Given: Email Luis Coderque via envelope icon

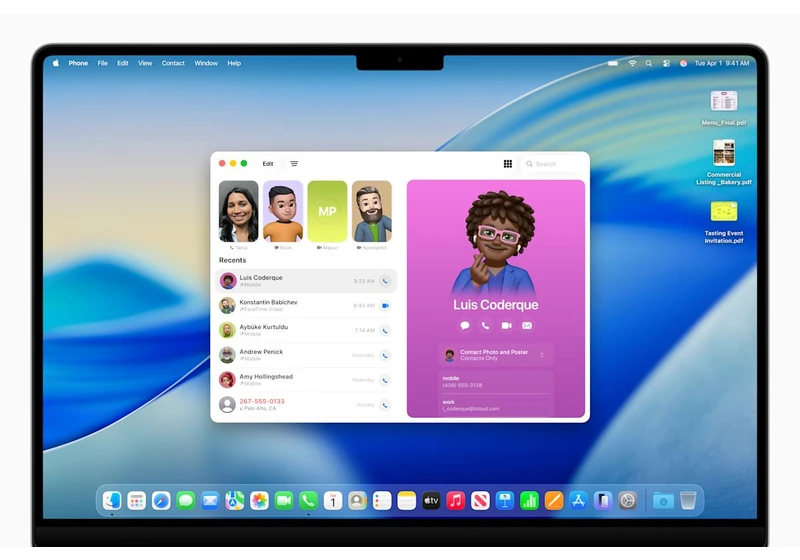Looking at the screenshot, I should click(x=527, y=325).
